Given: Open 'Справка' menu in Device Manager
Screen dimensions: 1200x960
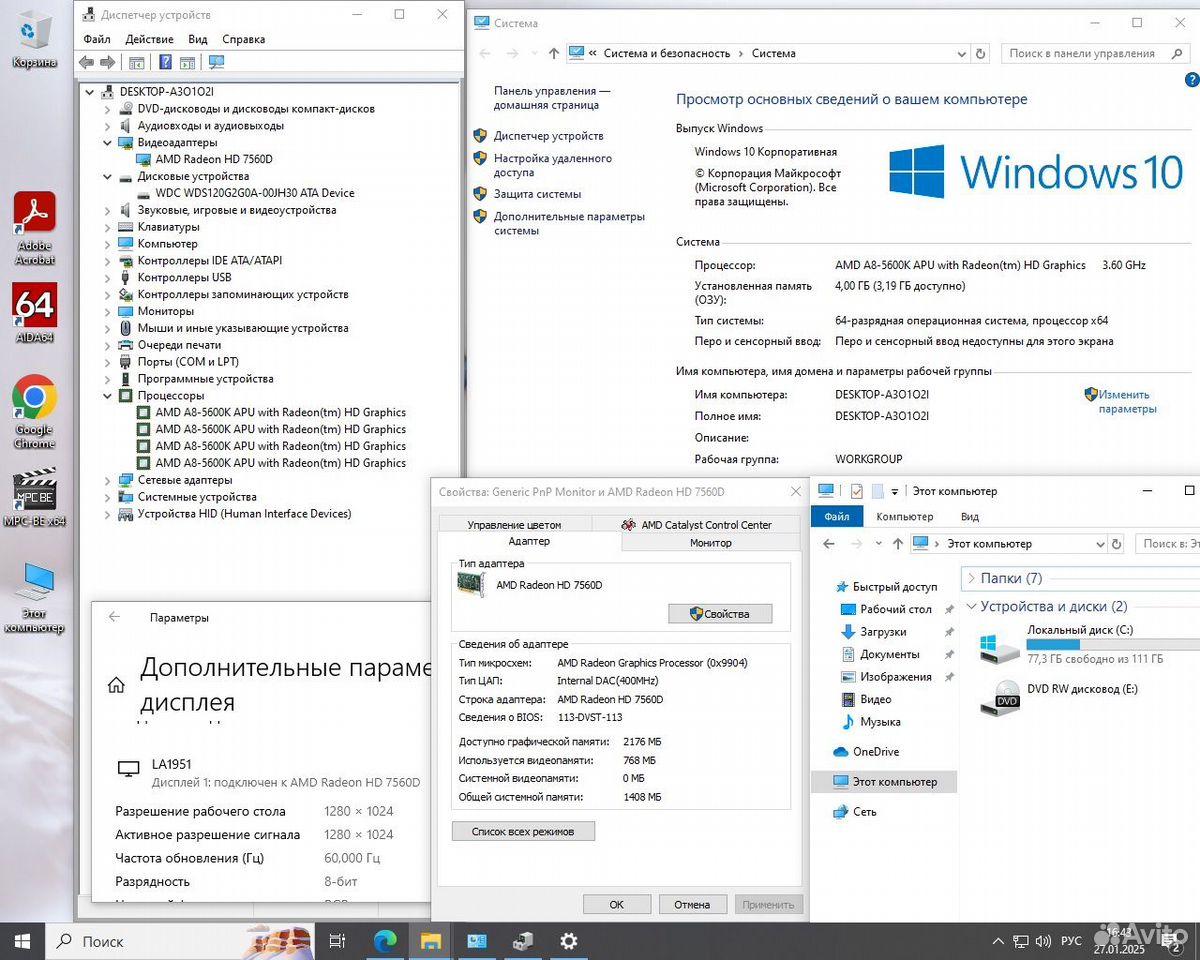Looking at the screenshot, I should [x=244, y=39].
